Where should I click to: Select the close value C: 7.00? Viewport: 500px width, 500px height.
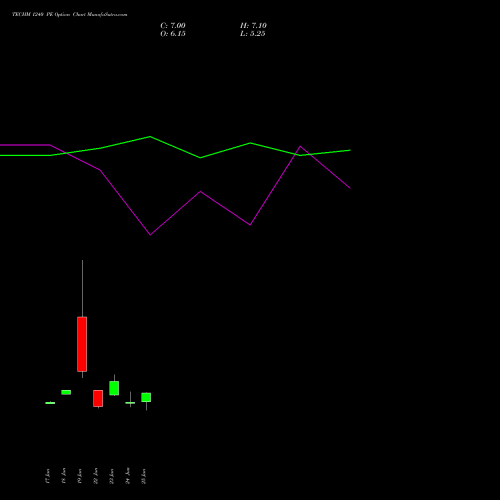(173, 26)
